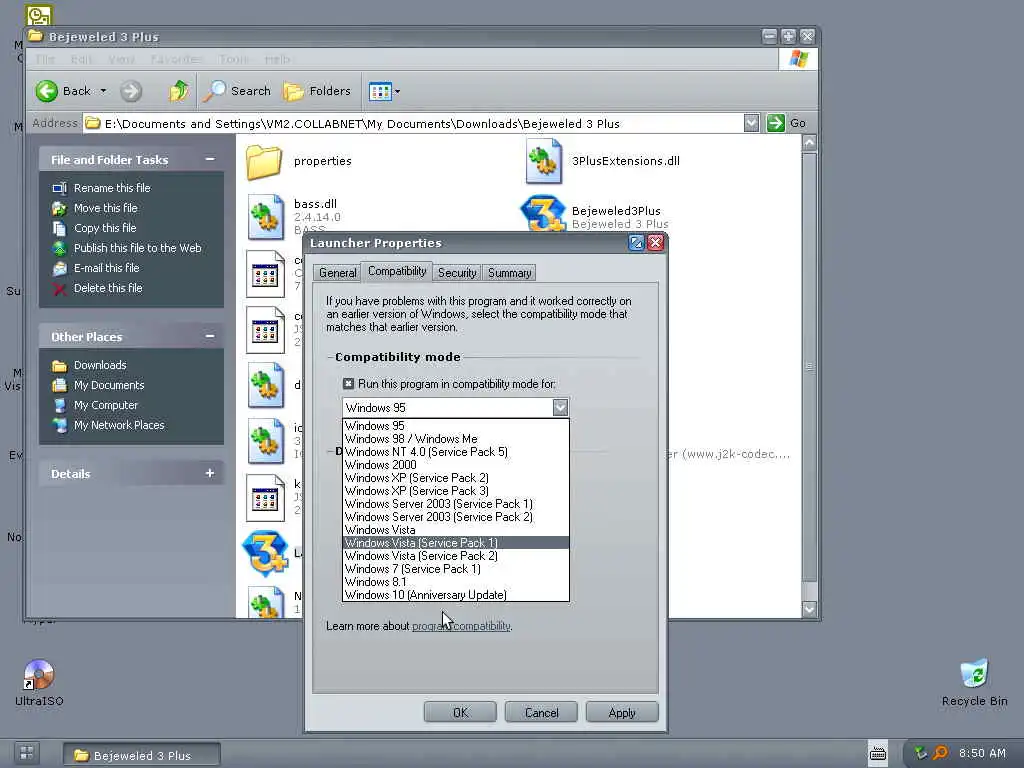Screen dimensions: 1024x768
Task: Choose Windows XP (Service Pack 3)
Action: pyautogui.click(x=456, y=491)
